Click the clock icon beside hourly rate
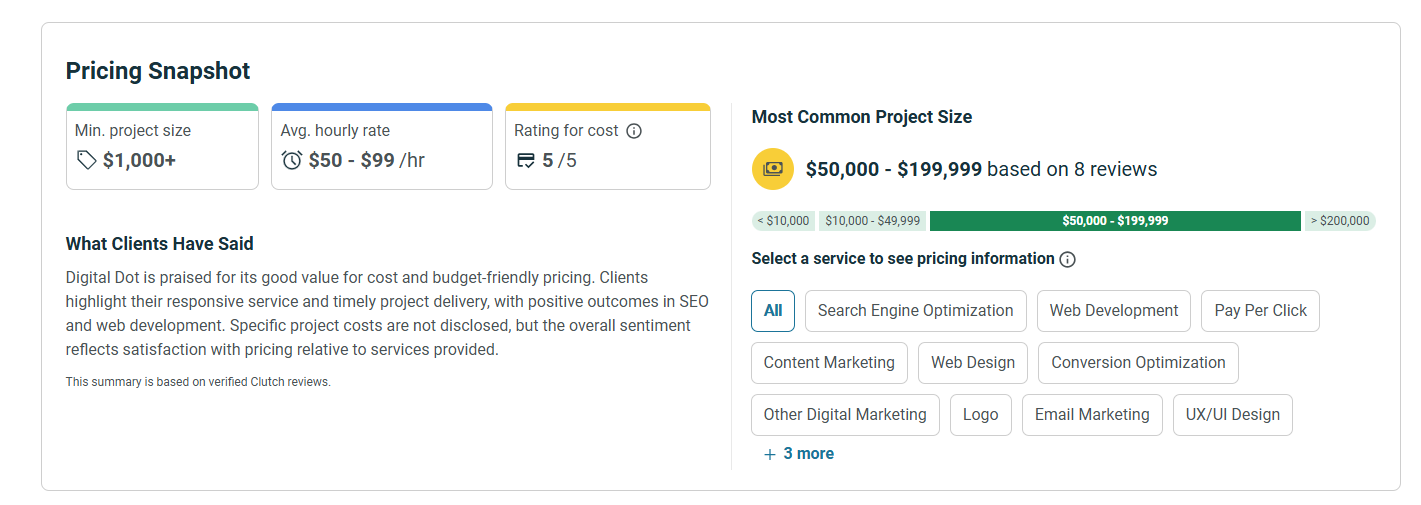Screen dimensions: 1421x505 [292, 160]
